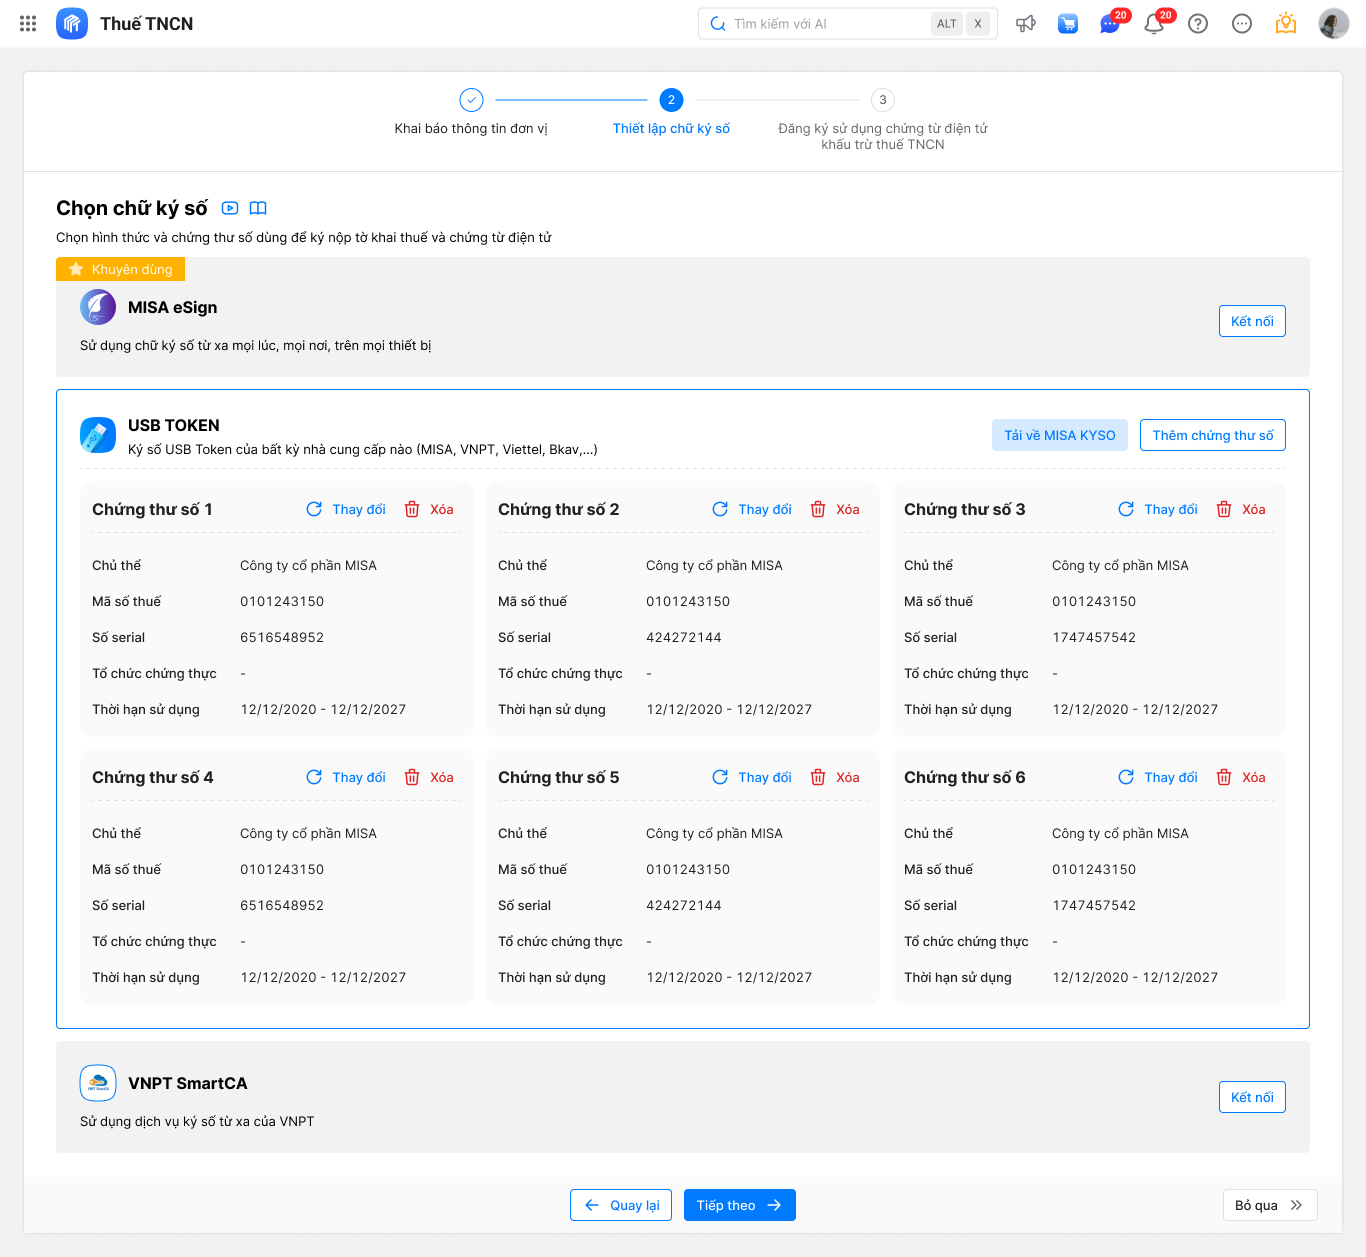Clear search with the X key button
Screen dimensions: 1366x1257
point(978,23)
